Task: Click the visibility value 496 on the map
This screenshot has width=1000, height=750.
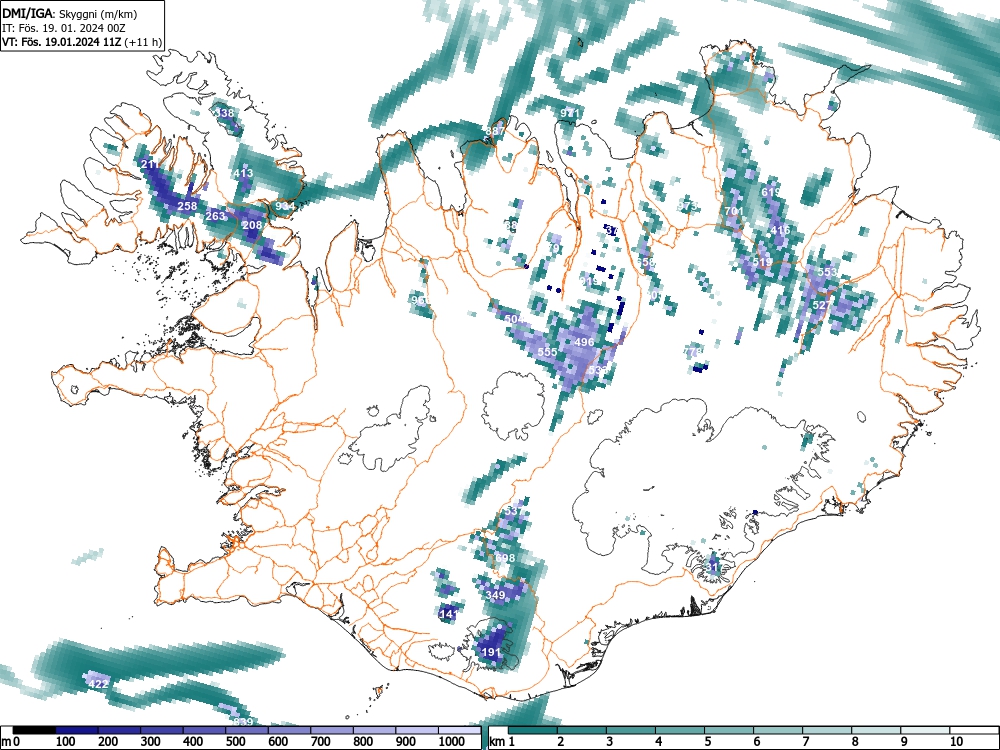Action: [x=584, y=342]
